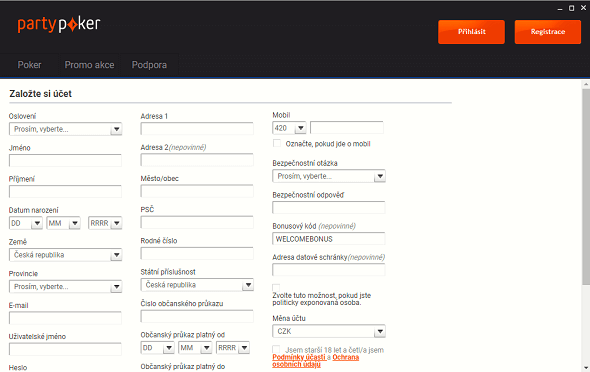The width and height of the screenshot is (590, 372).
Task: Check the 'Jsem starší 18 let' checkbox
Action: click(x=276, y=349)
